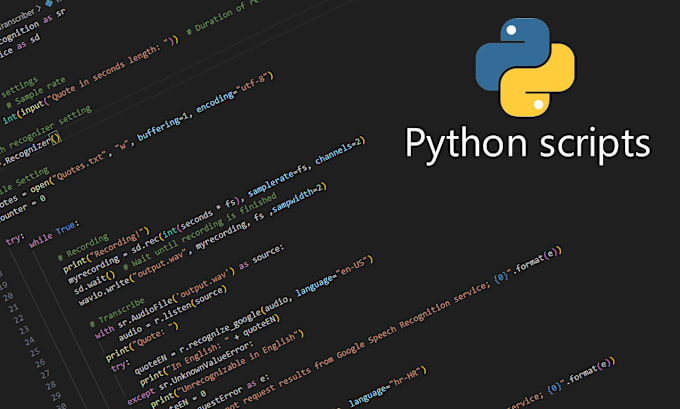The image size is (680, 409).
Task: Click the language="hr-HR" argument
Action: 387,387
